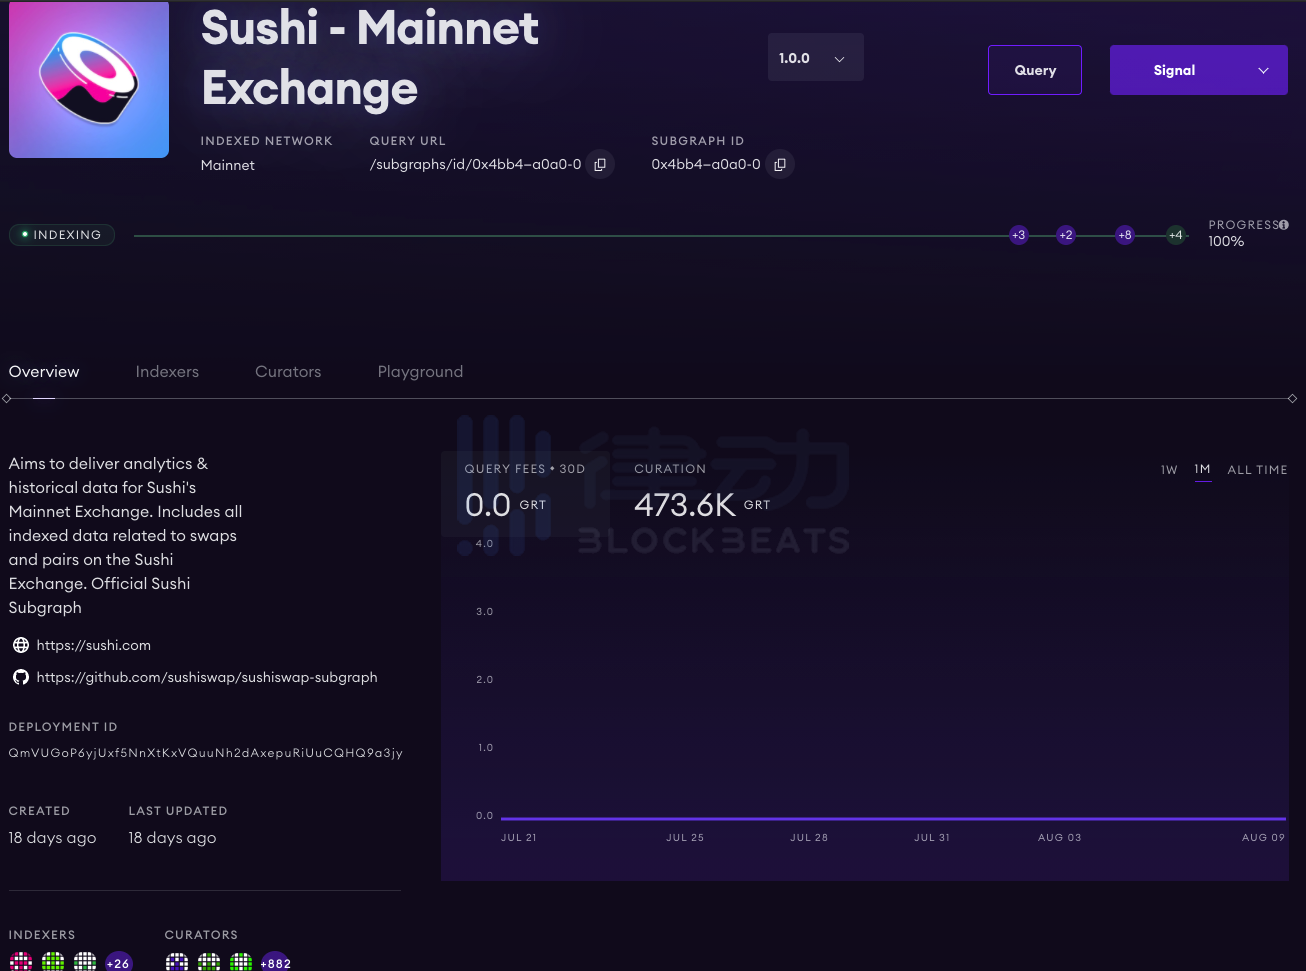Open the https://sushi.com link
The width and height of the screenshot is (1306, 971).
94,646
